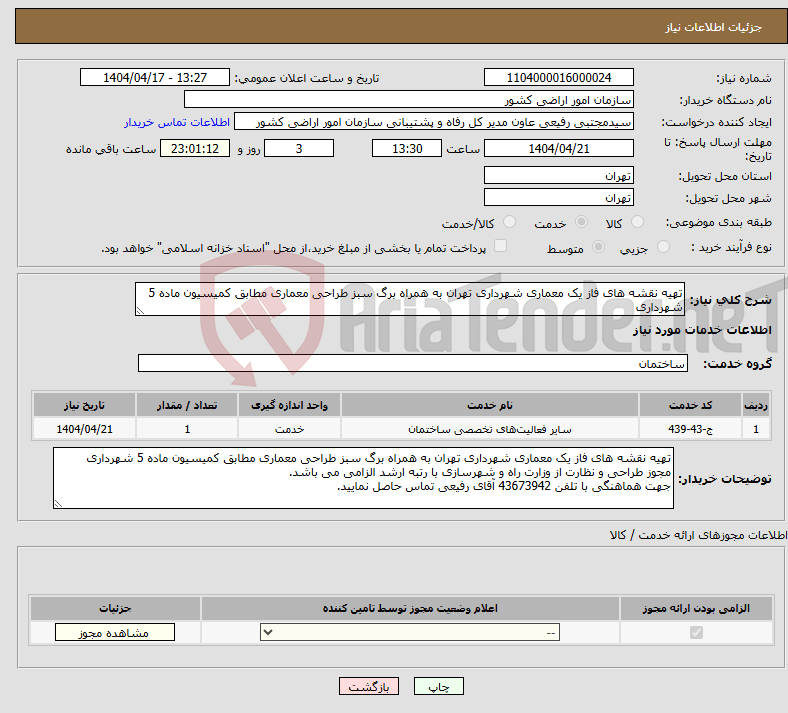
Task: Click the مشاهده مجوز button
Action: click(x=115, y=632)
